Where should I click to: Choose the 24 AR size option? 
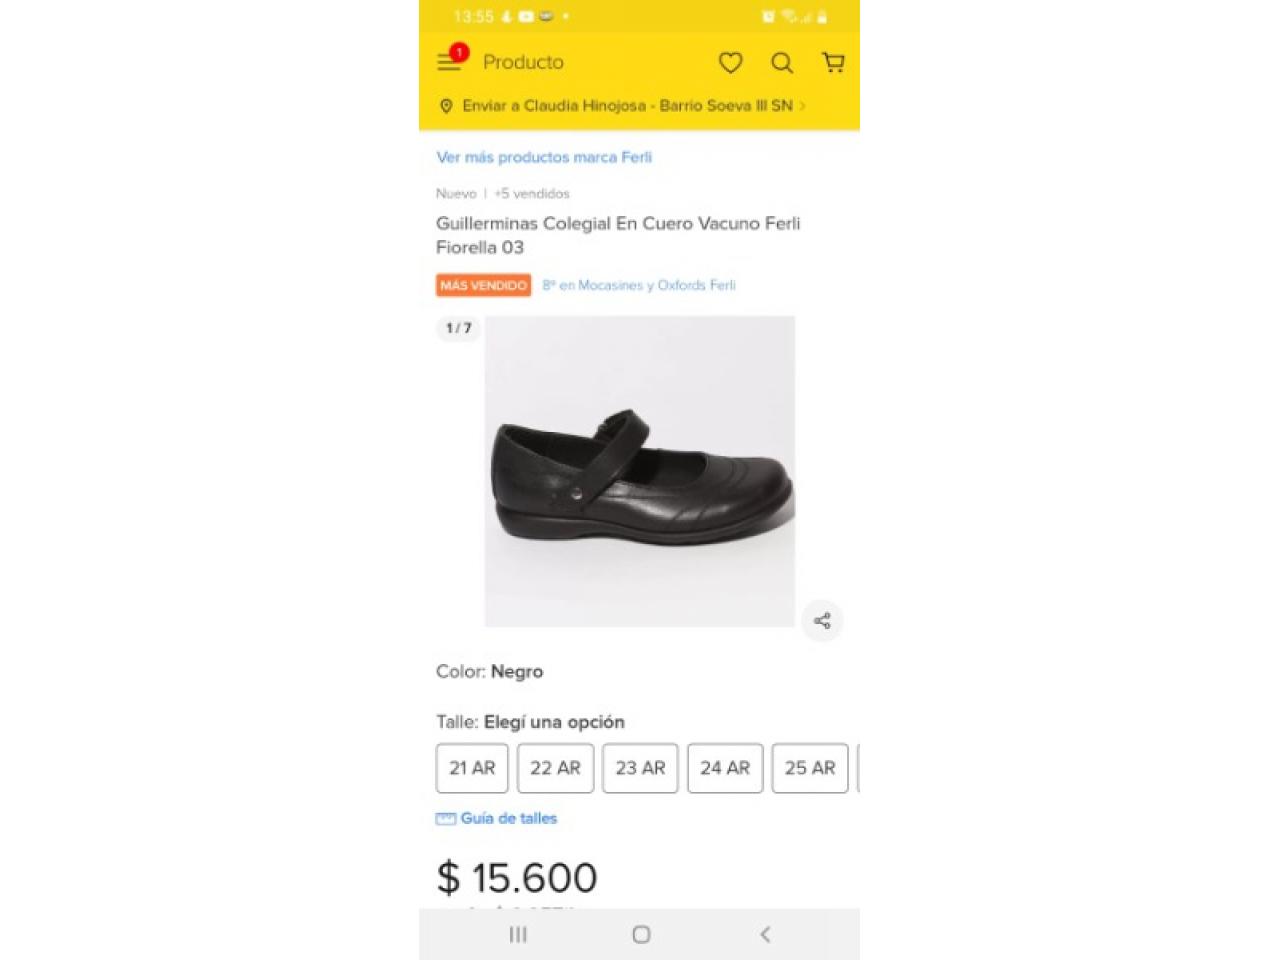(725, 768)
